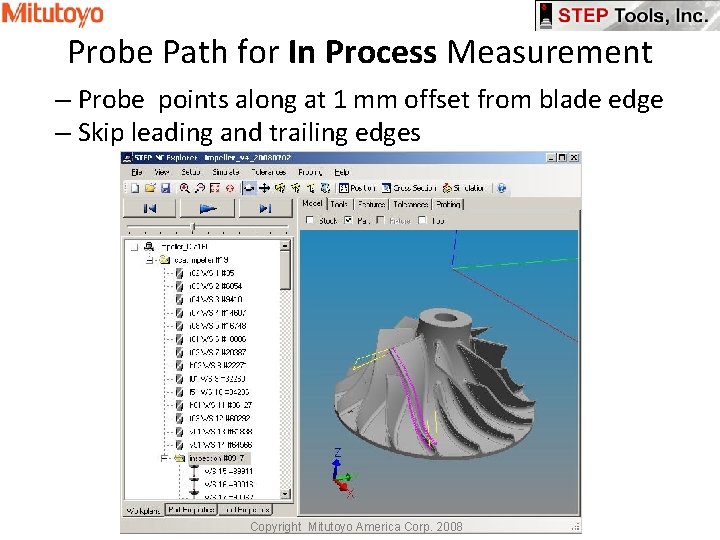
Task: Select the ws 7 tree row
Action: (x=218, y=352)
